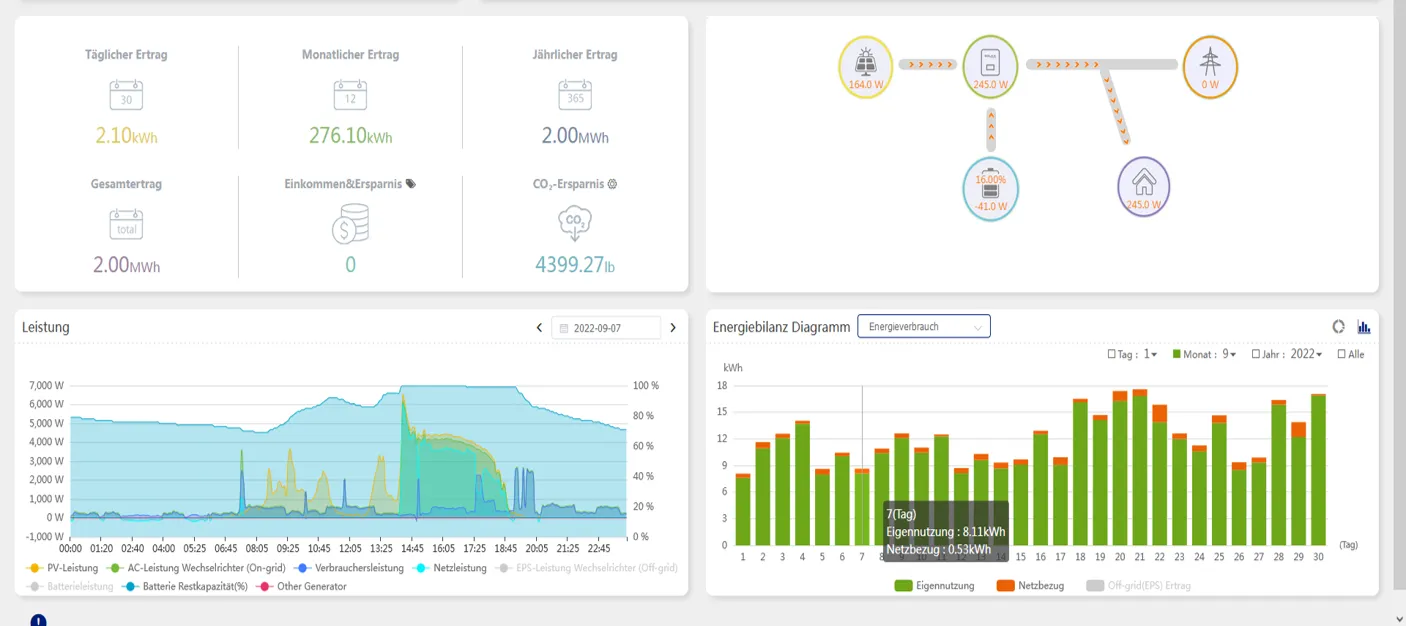1406x626 pixels.
Task: Switch chart to bar view icon
Action: (1364, 327)
